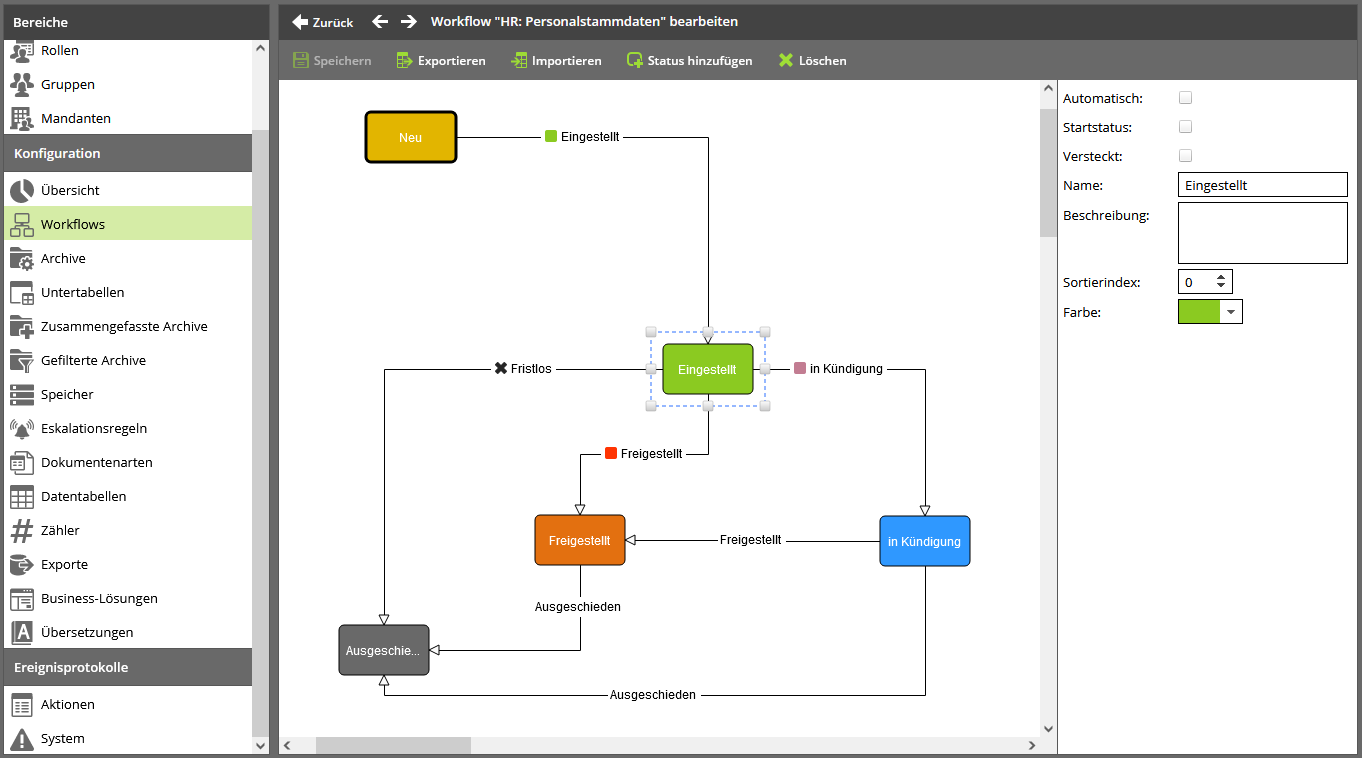1362x758 pixels.
Task: Decrease Sortierindex with down stepper arrow
Action: tap(1221, 287)
